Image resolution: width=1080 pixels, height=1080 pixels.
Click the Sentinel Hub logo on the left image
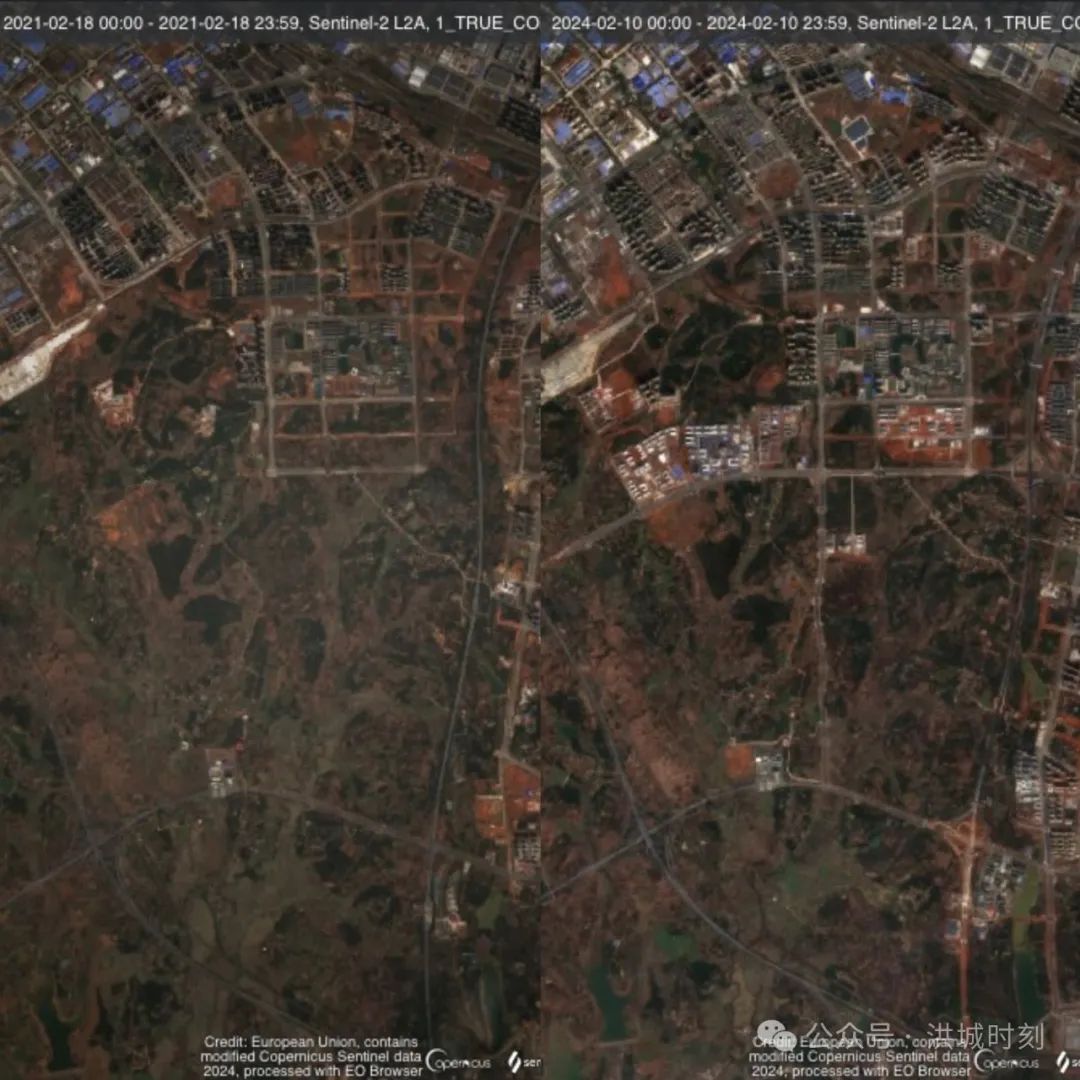524,1061
